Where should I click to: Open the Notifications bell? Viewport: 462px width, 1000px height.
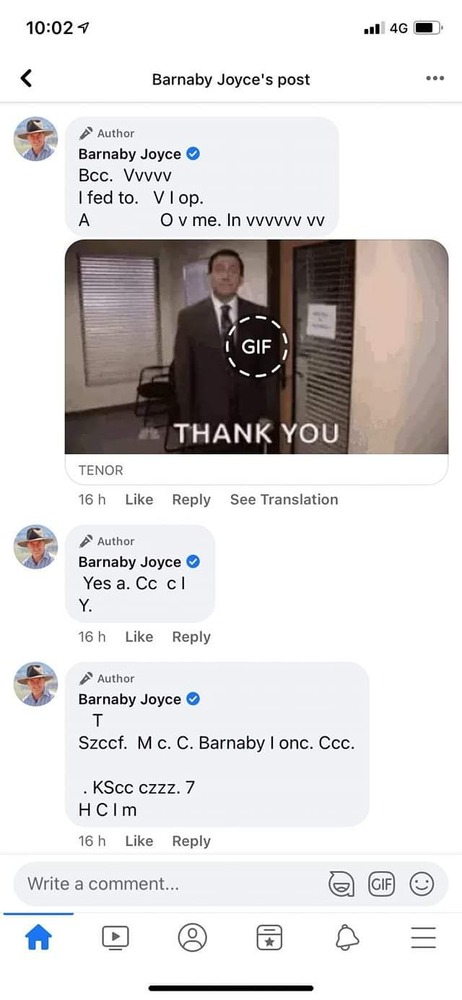[x=347, y=938]
